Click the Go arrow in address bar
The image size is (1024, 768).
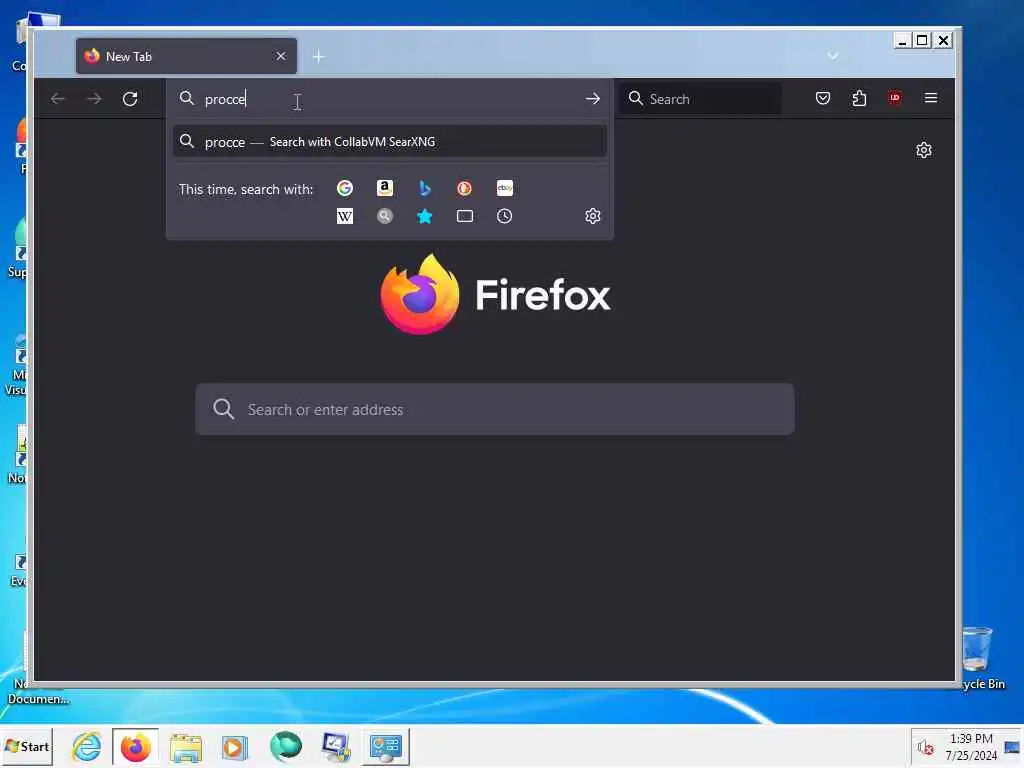tap(592, 99)
